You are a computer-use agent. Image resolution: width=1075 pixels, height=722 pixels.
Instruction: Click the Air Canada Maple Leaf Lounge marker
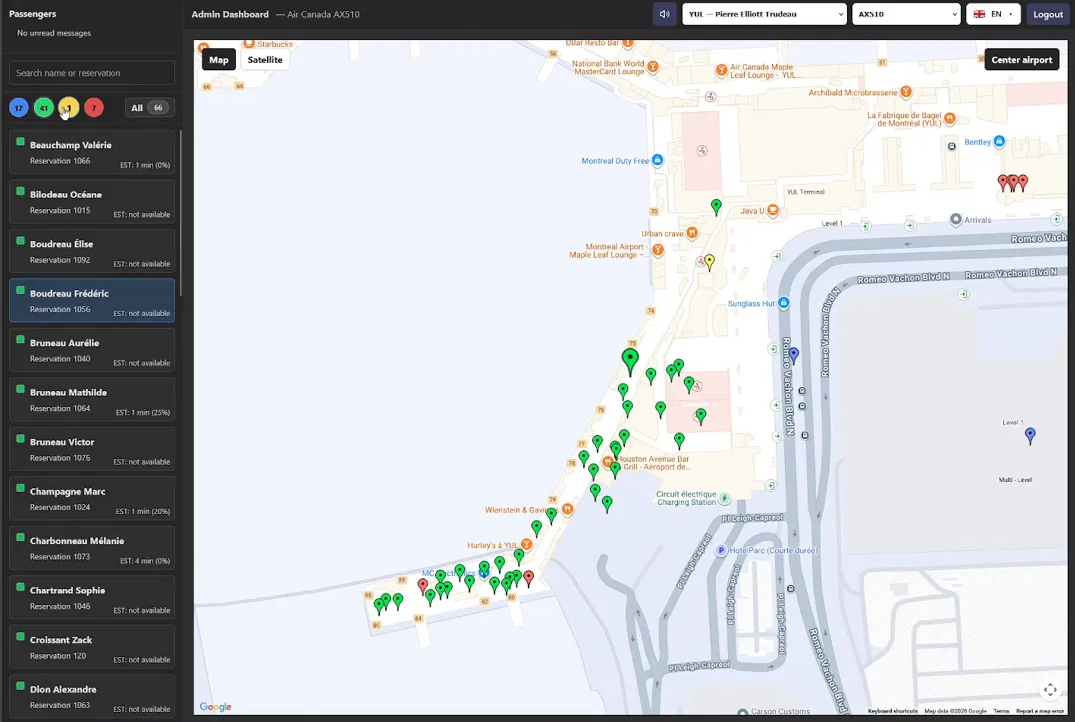click(721, 70)
